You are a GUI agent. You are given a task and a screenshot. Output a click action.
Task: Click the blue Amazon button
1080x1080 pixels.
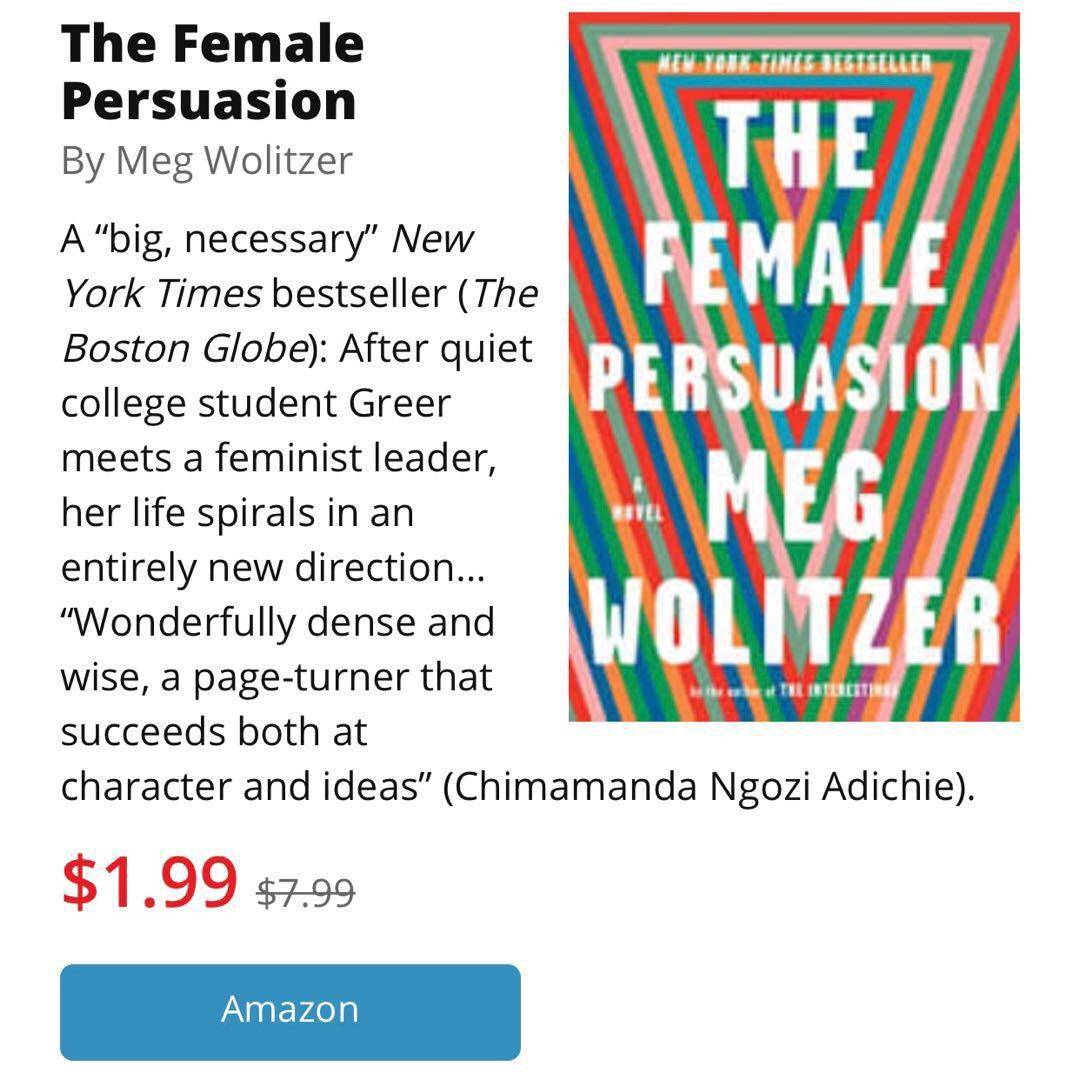point(290,1011)
